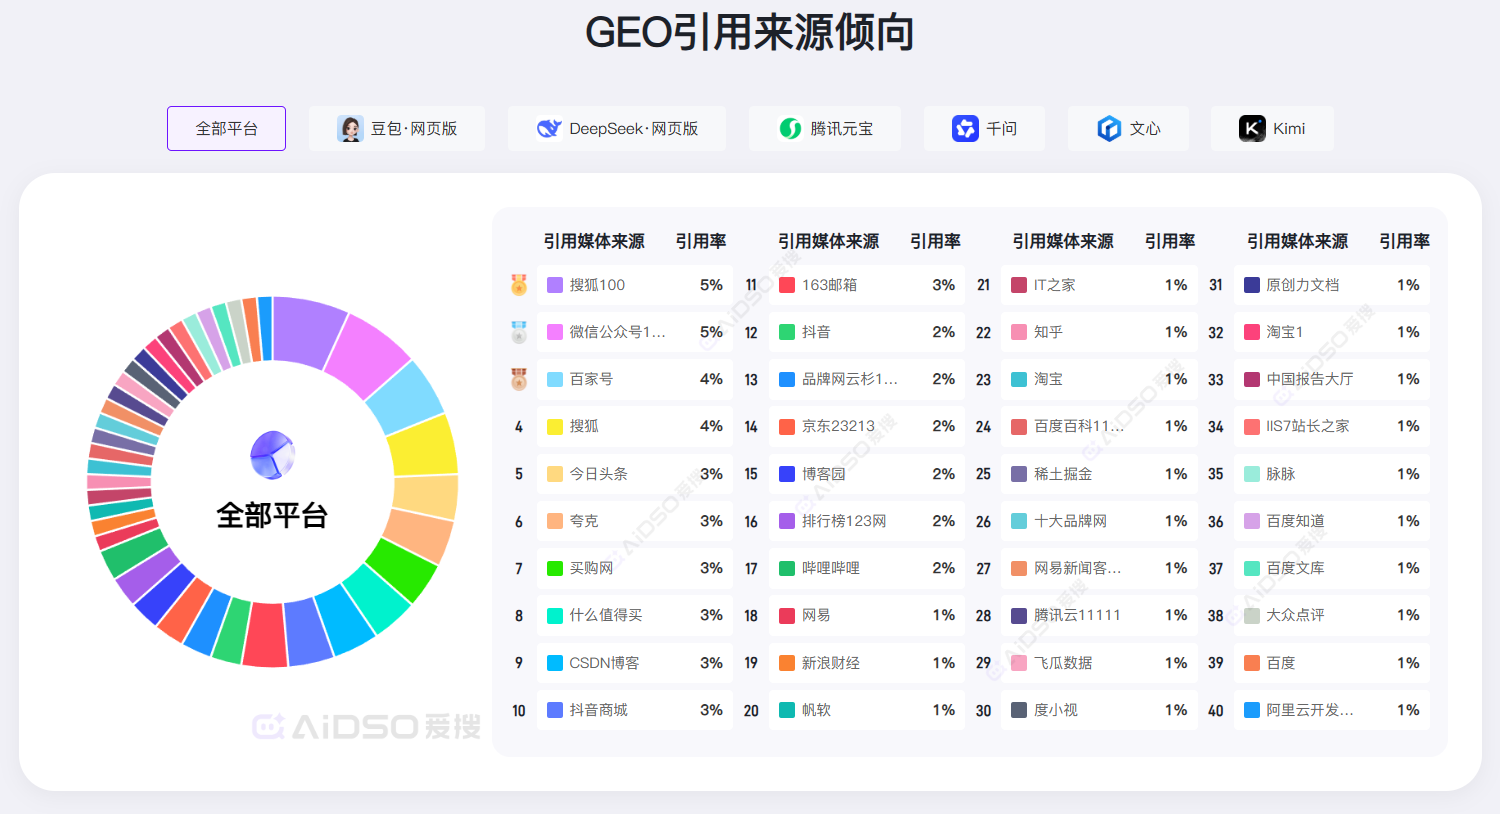This screenshot has width=1500, height=814.
Task: Click the 阿里云开发 entry at rank 40
Action: coord(1330,710)
